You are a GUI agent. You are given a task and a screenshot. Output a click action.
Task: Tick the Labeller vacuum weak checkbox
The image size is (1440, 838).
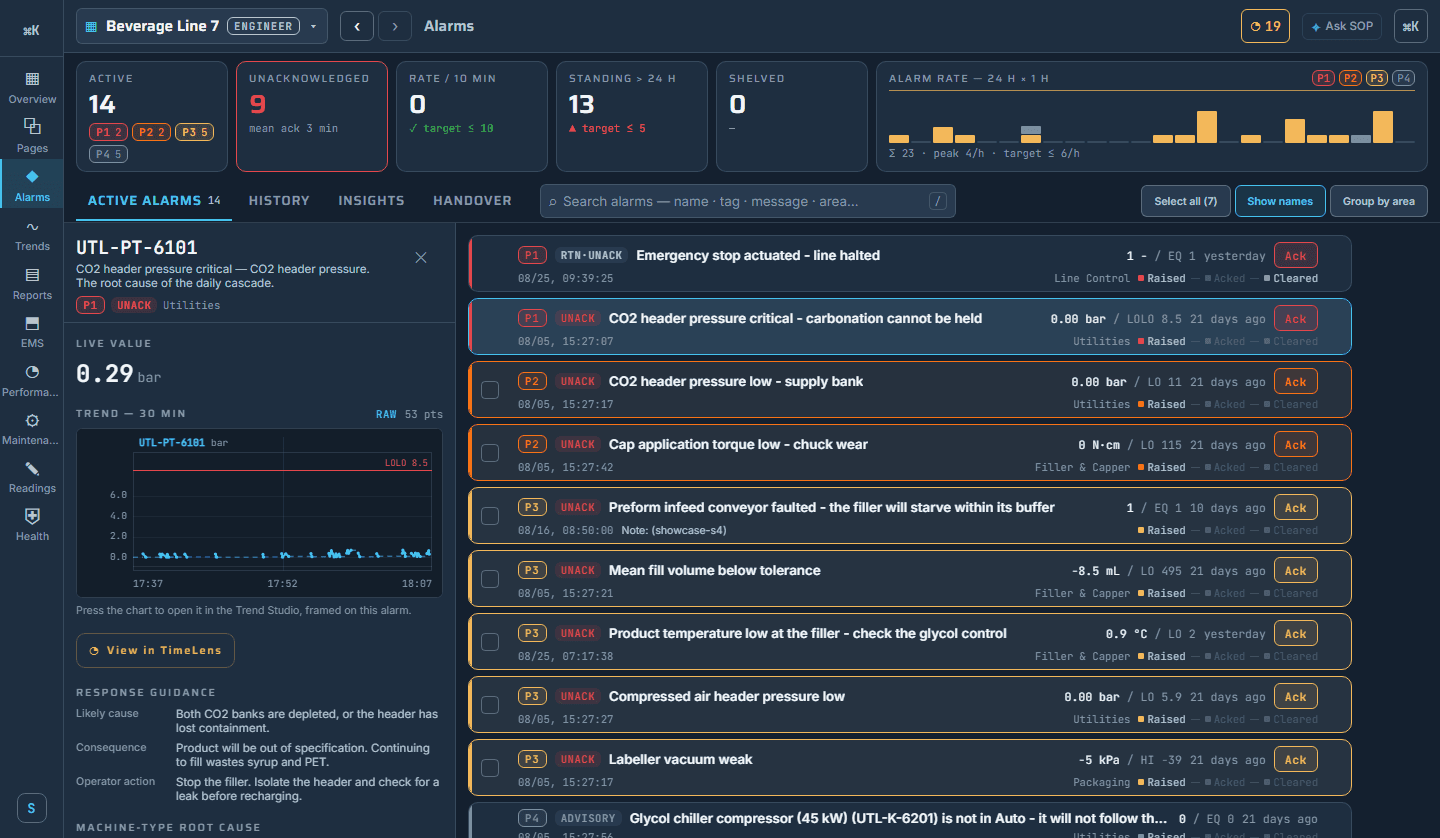point(490,768)
